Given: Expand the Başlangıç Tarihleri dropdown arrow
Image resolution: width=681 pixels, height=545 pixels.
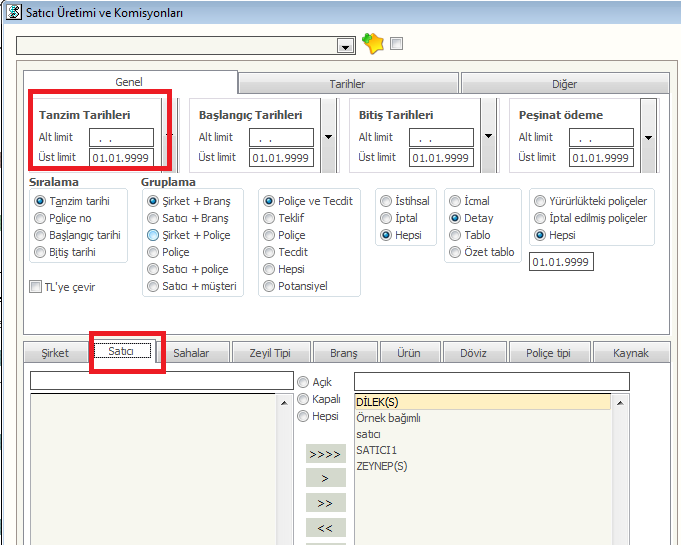Looking at the screenshot, I should click(x=328, y=137).
